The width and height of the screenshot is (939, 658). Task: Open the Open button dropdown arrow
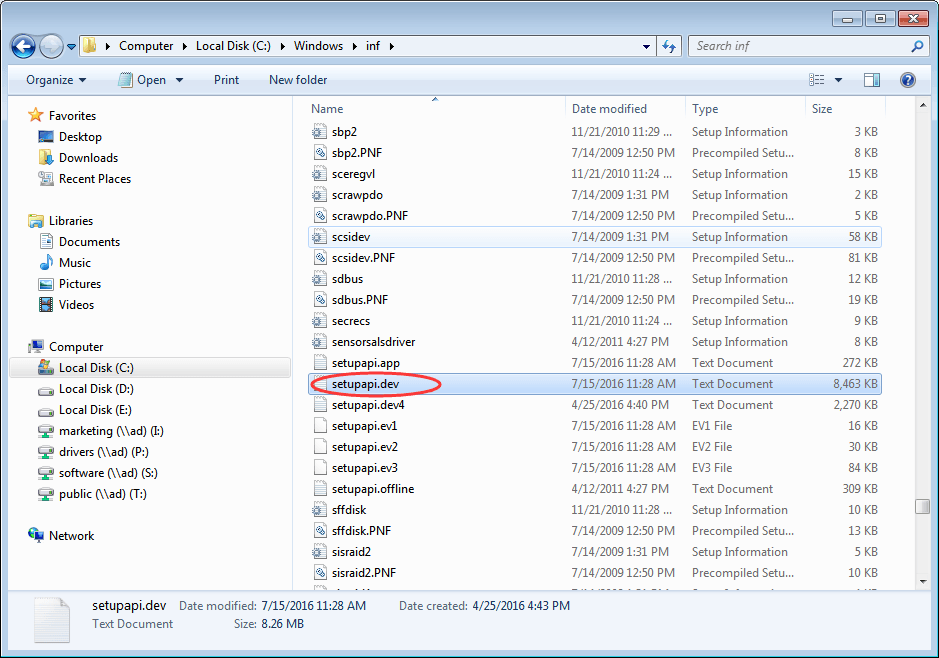[x=178, y=80]
